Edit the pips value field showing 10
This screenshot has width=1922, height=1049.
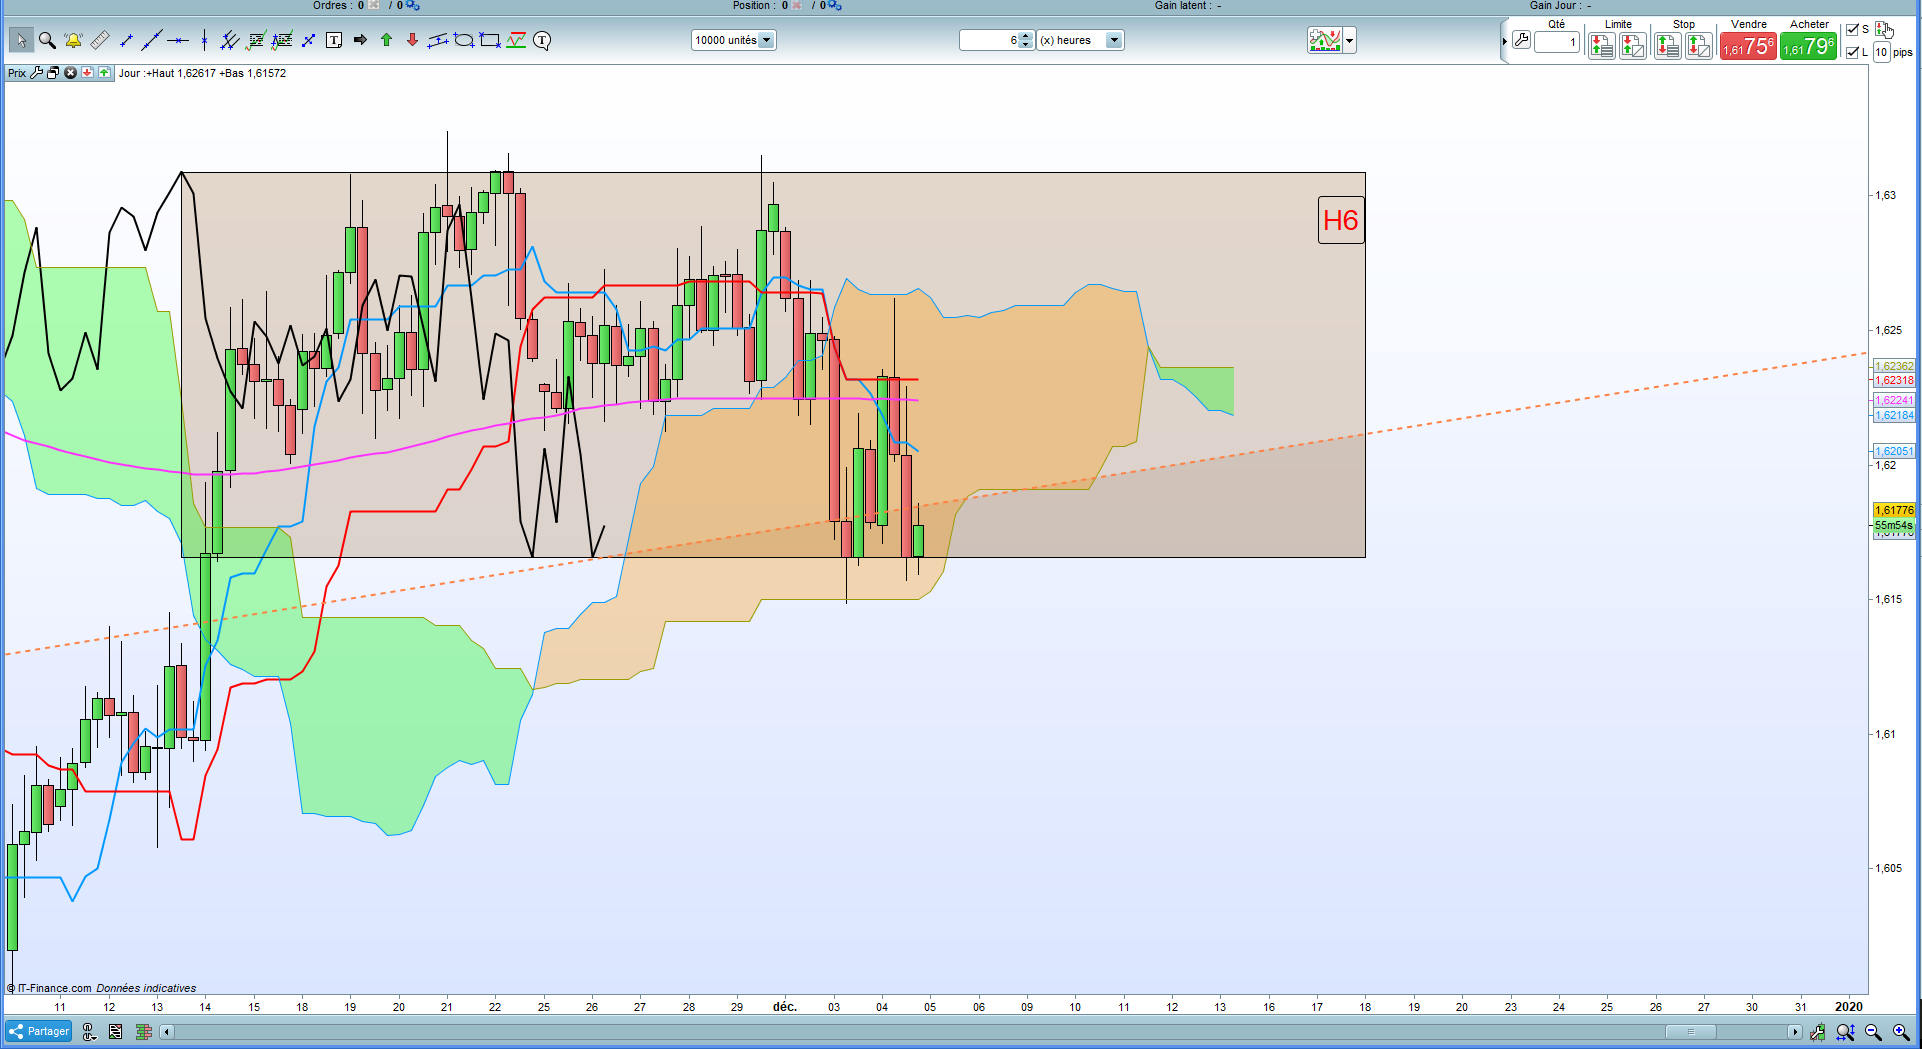pyautogui.click(x=1881, y=52)
